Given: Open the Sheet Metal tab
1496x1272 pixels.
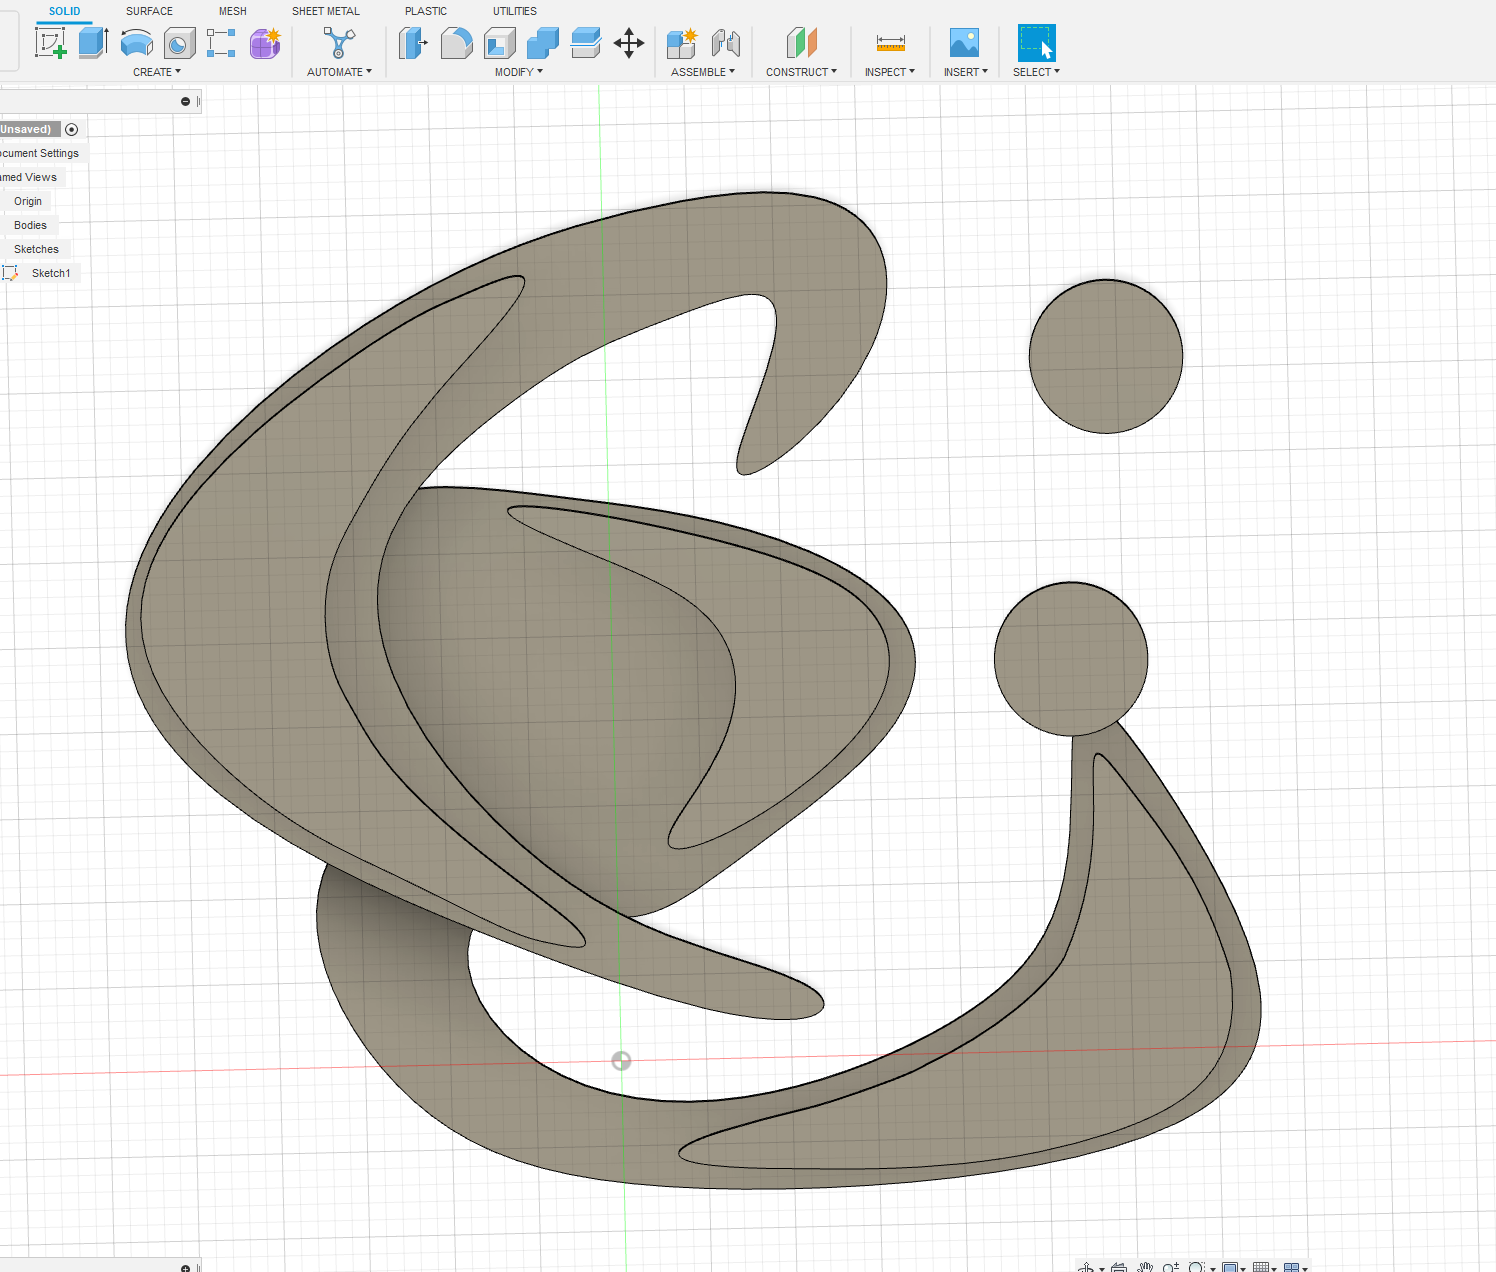Looking at the screenshot, I should pyautogui.click(x=325, y=11).
